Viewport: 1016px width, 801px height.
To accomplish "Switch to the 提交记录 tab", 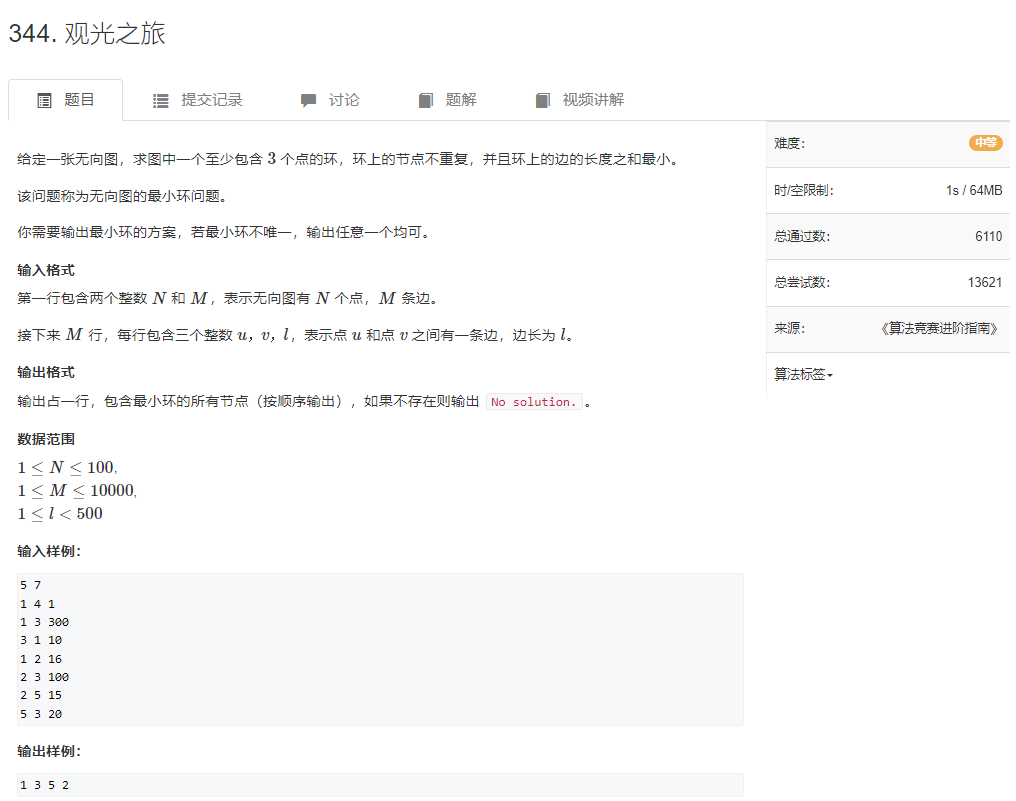I will [x=211, y=100].
